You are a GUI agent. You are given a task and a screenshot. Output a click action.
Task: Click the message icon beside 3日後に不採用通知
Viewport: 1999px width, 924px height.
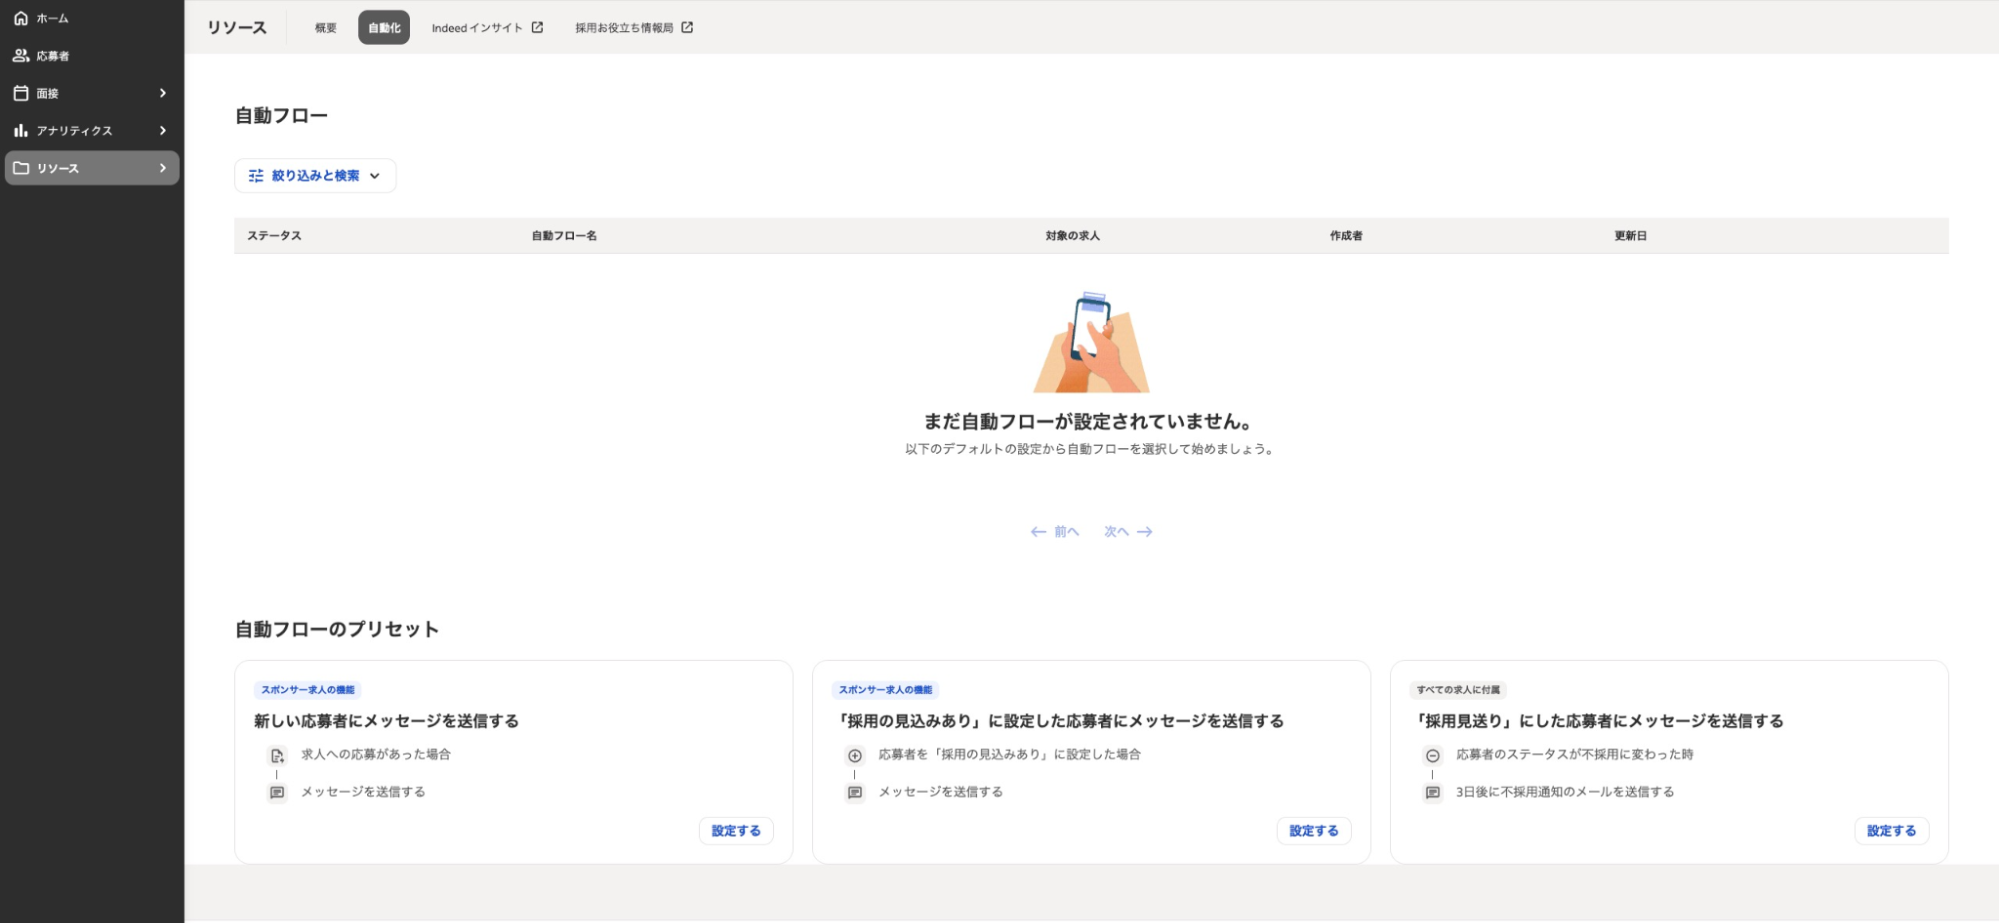click(x=1433, y=793)
